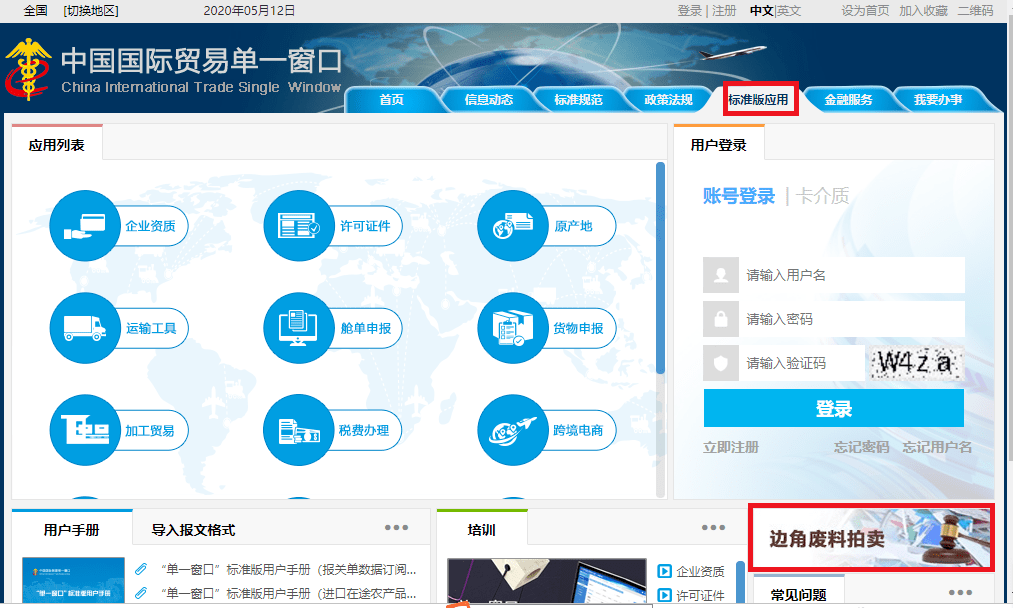Open the 标准规范 navigation tab

click(x=578, y=100)
